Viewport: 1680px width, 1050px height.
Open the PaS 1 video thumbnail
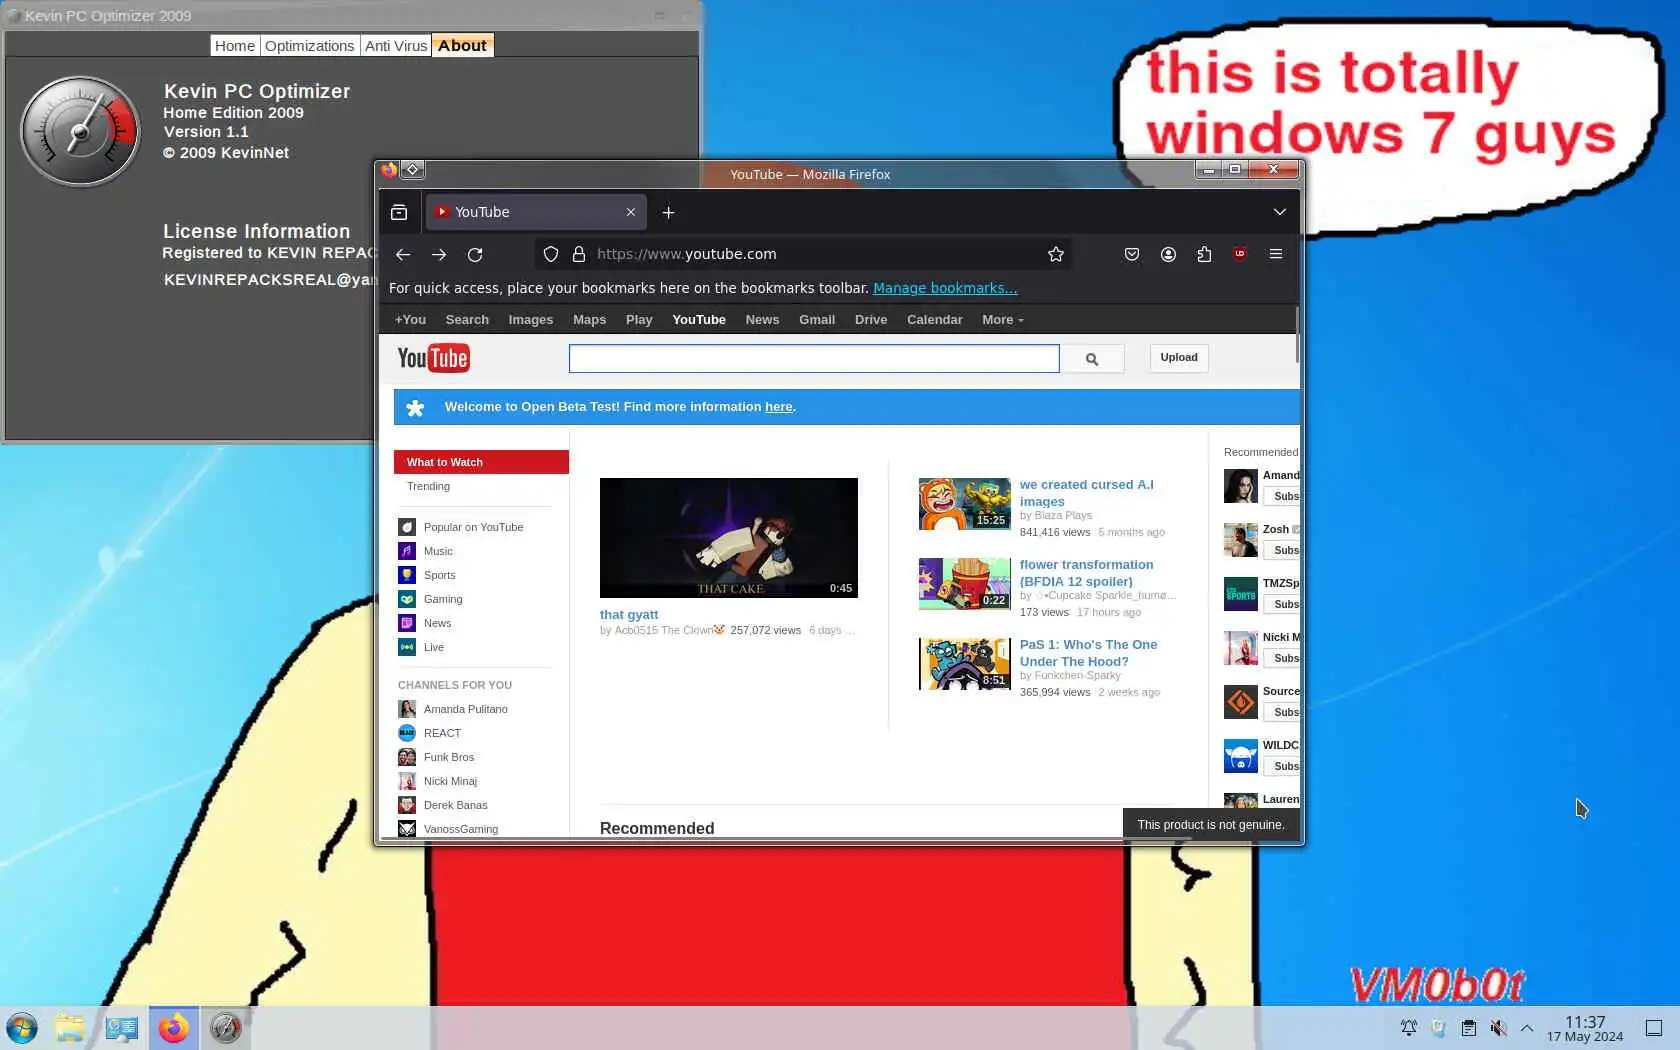click(x=965, y=664)
